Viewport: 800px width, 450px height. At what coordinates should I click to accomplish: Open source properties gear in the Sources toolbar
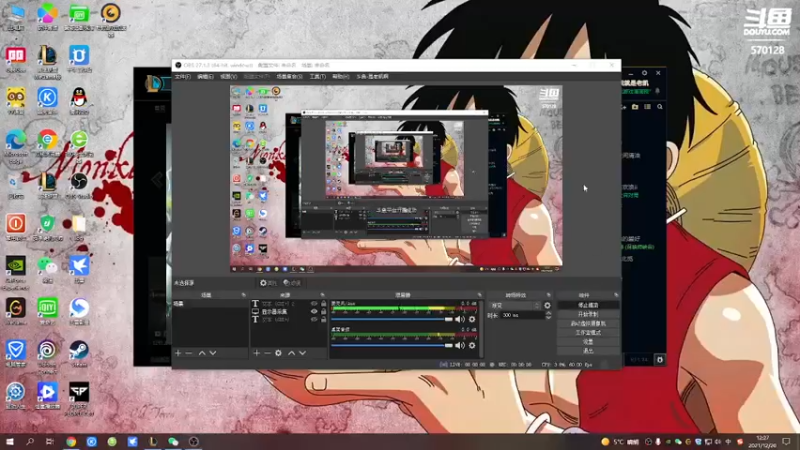point(278,353)
